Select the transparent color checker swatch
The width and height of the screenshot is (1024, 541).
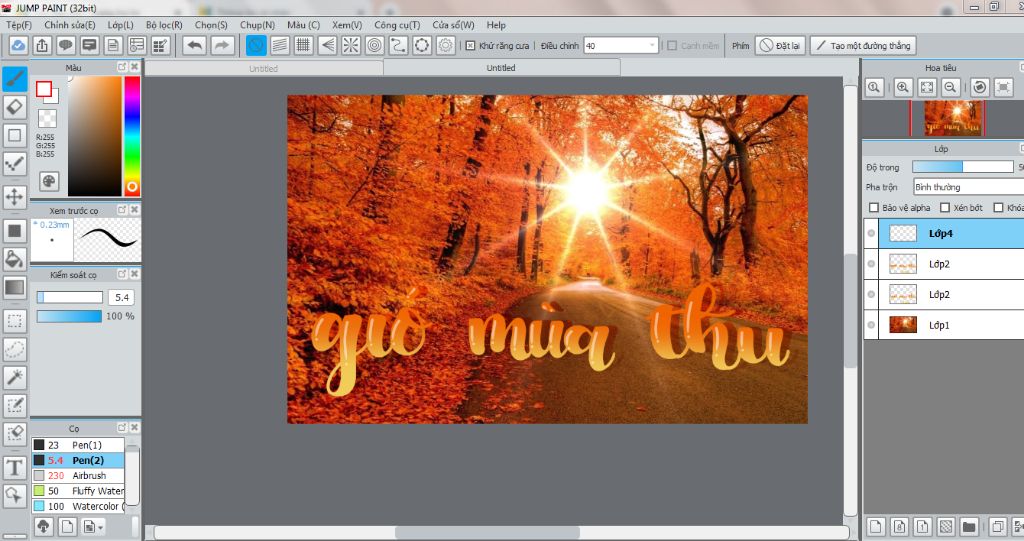pyautogui.click(x=48, y=118)
